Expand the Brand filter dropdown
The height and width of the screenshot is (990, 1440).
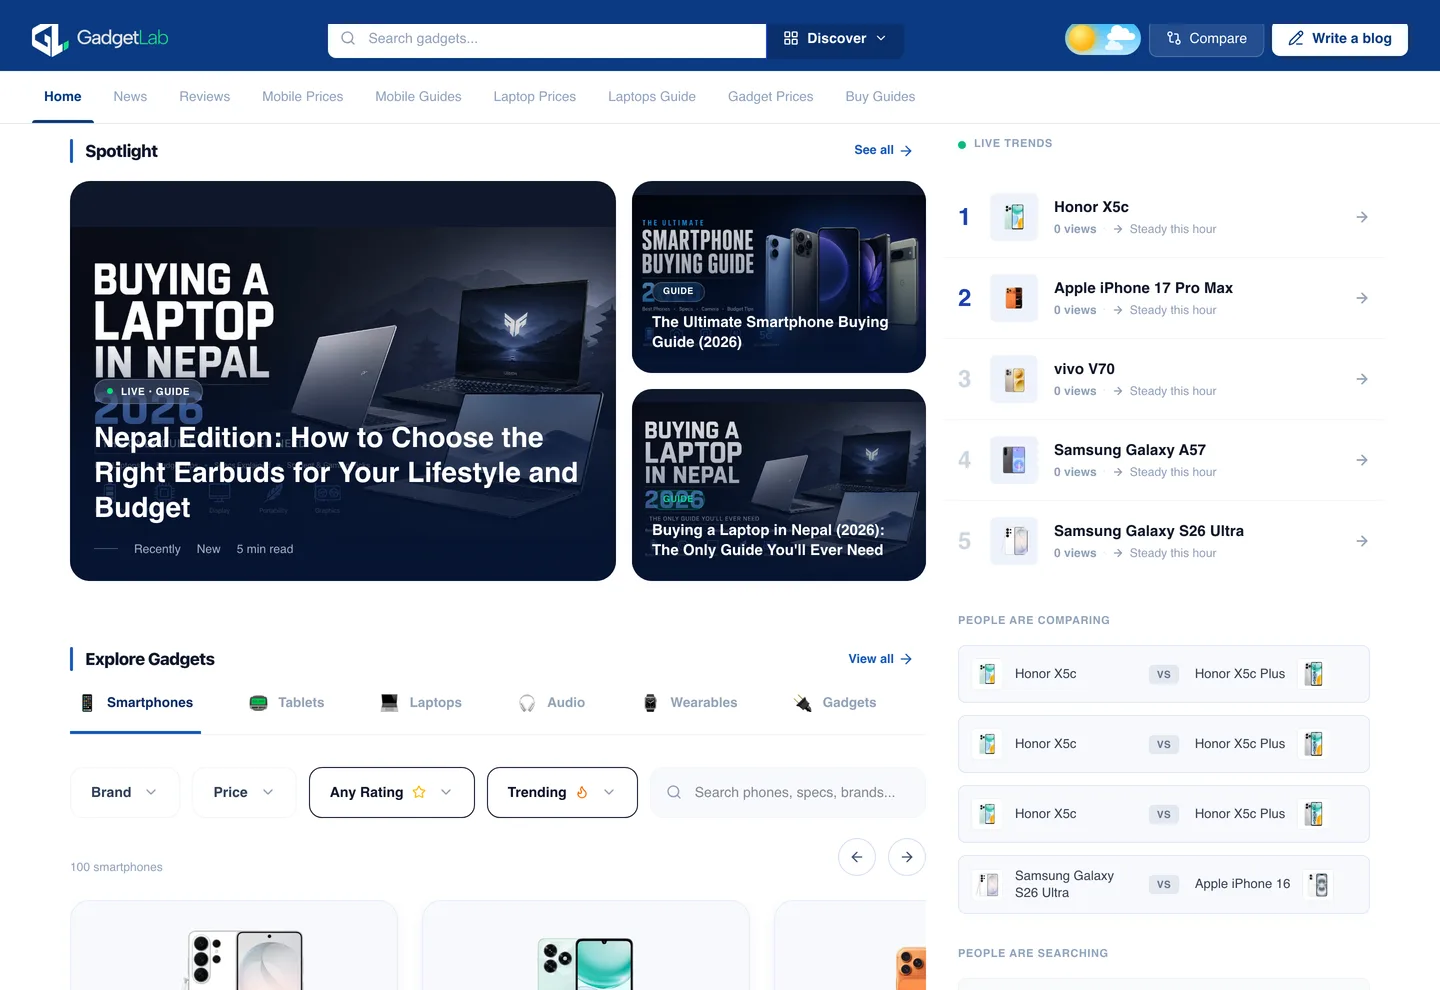click(125, 792)
